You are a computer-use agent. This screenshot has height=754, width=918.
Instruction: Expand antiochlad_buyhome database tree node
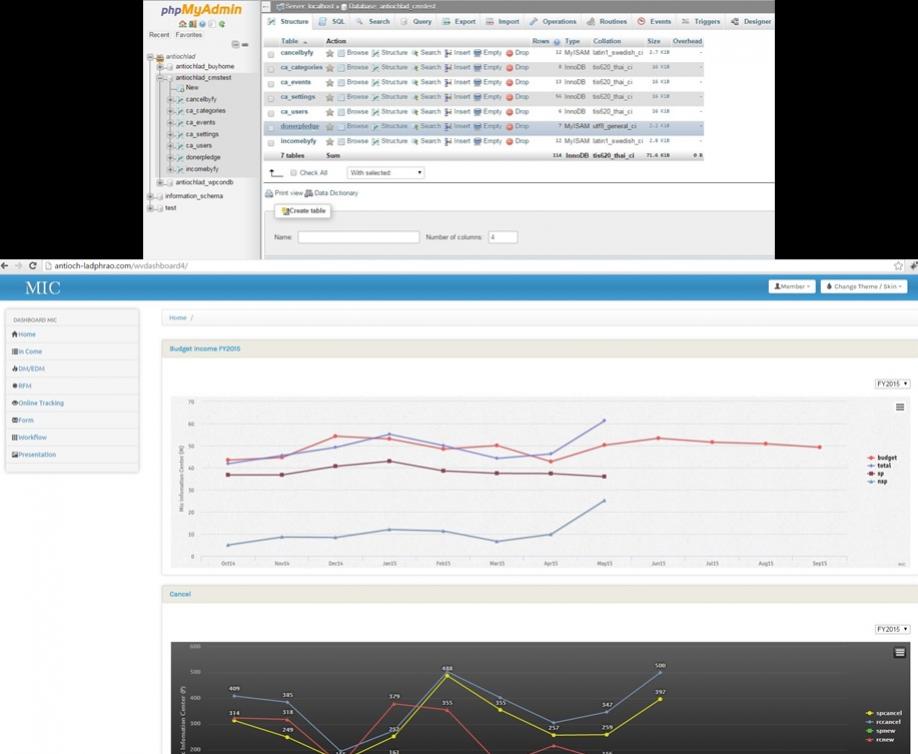point(160,67)
